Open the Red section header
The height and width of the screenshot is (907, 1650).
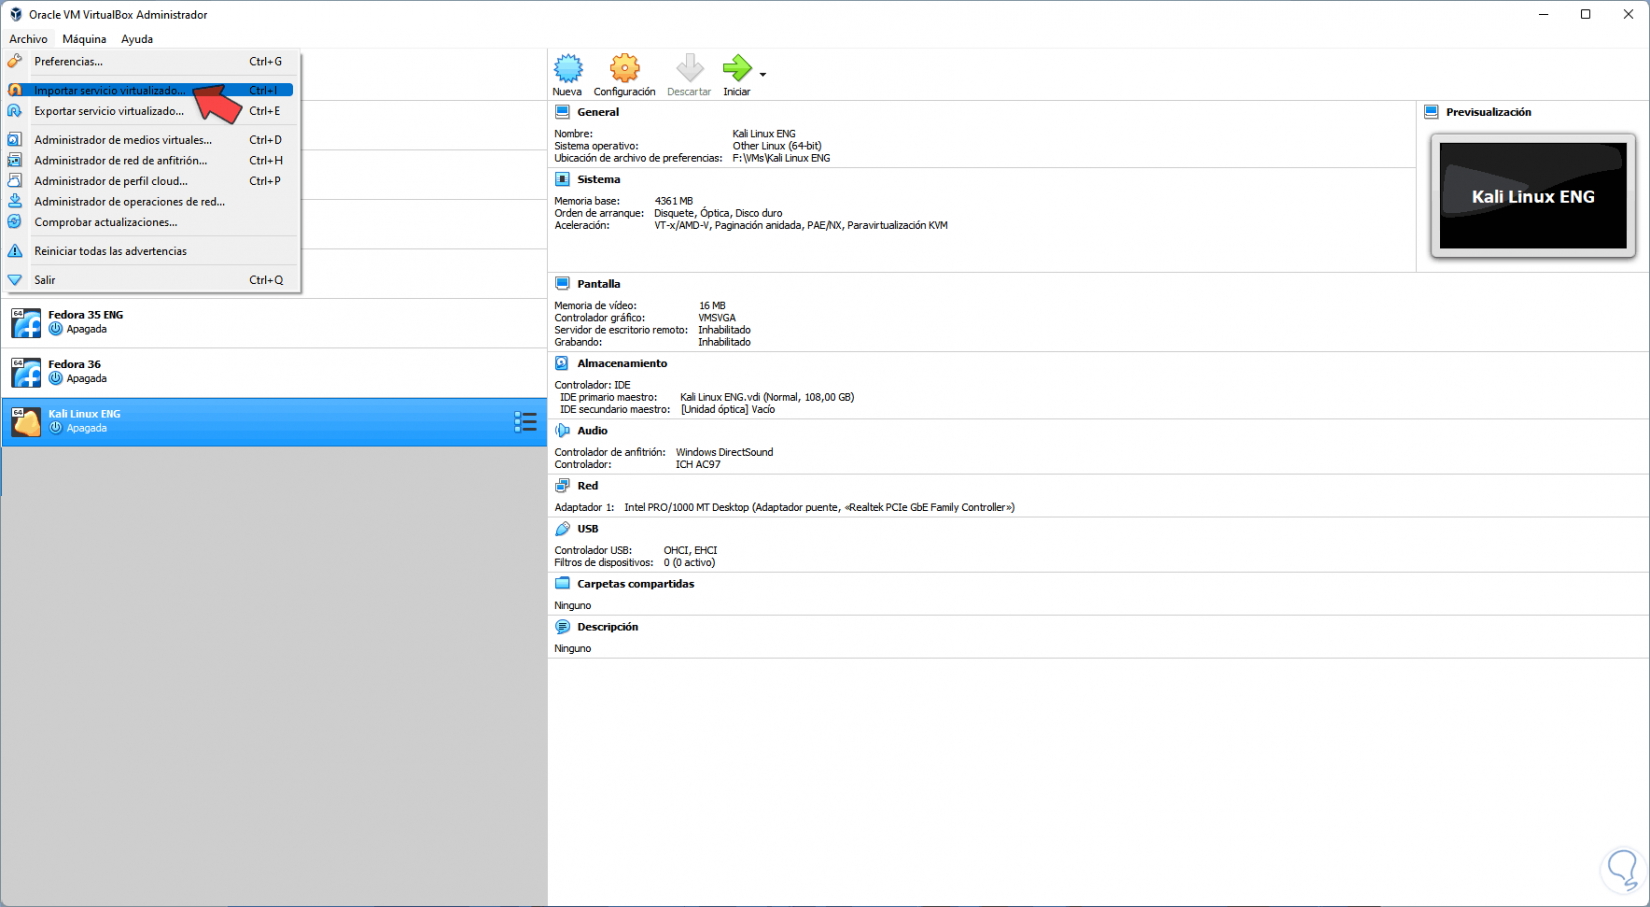click(588, 486)
